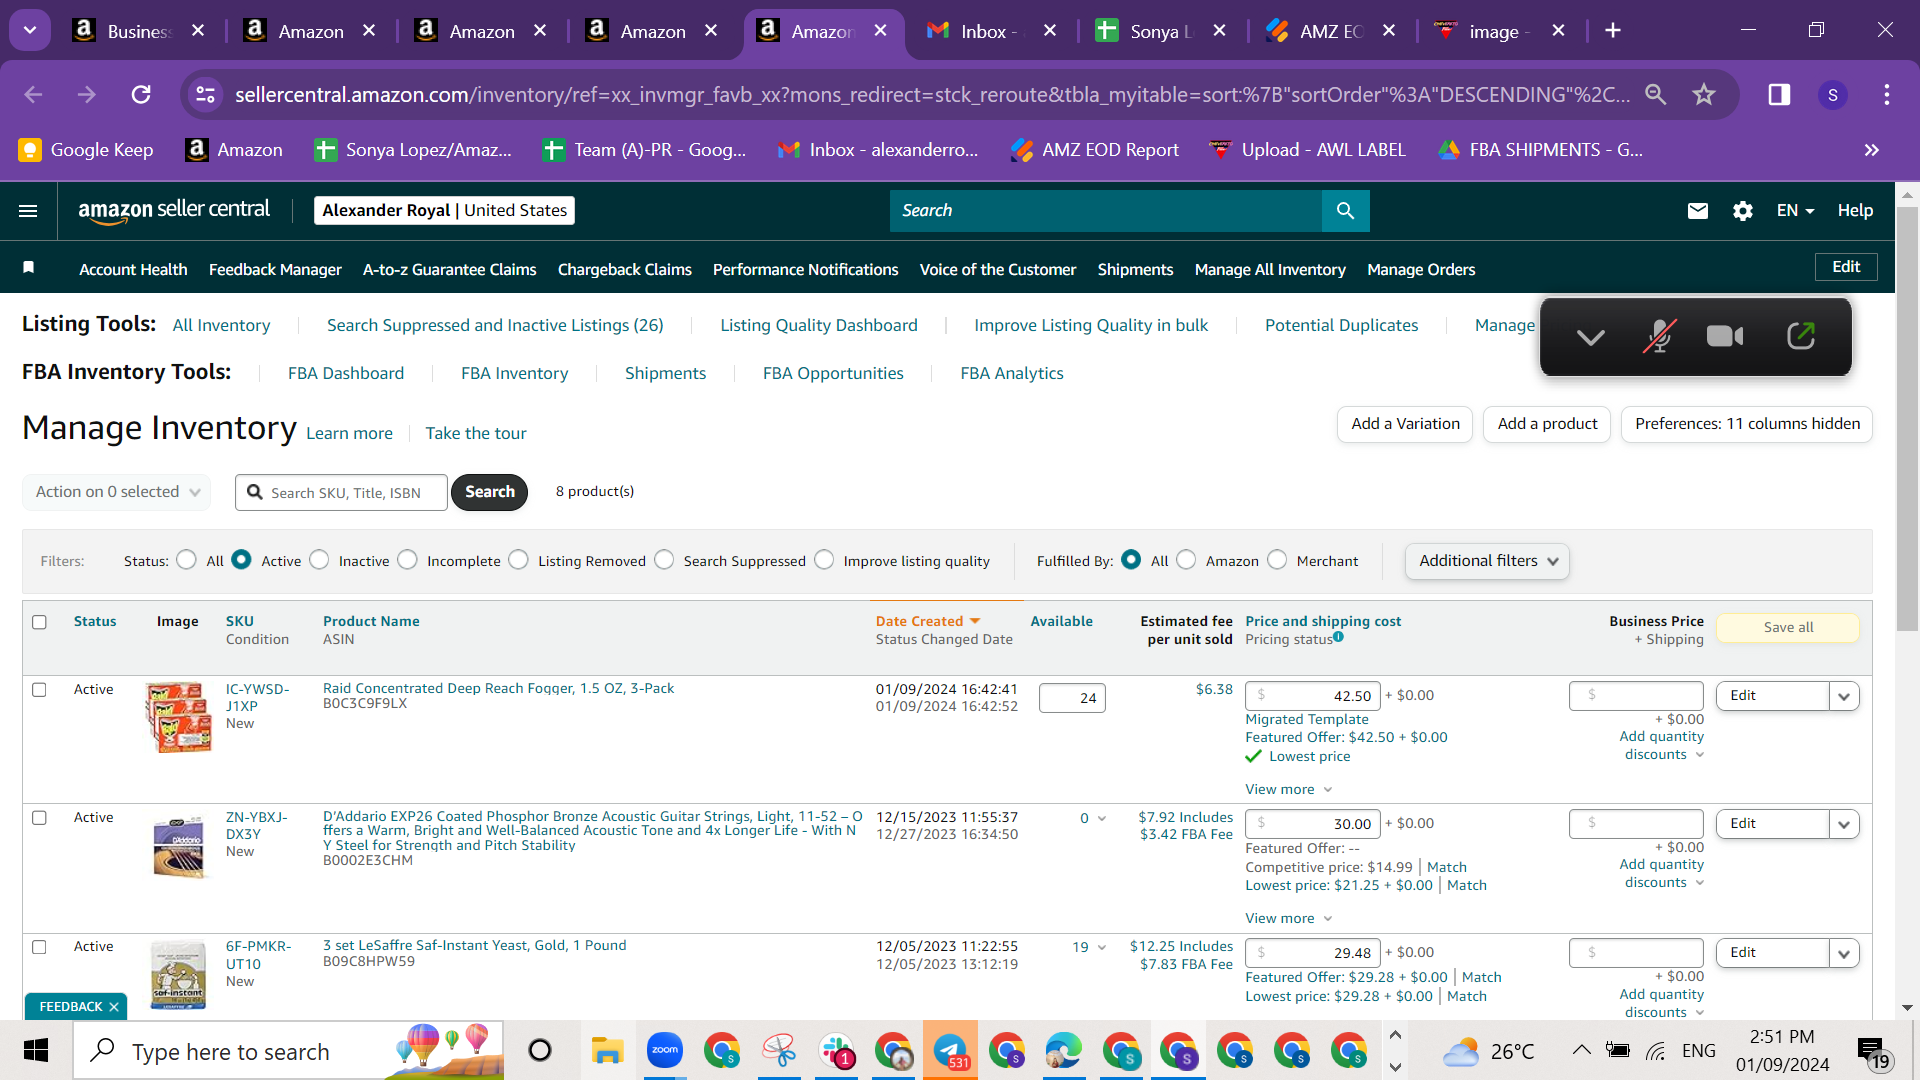Open Seller Central settings gear
This screenshot has height=1080, width=1920.
pyautogui.click(x=1743, y=211)
